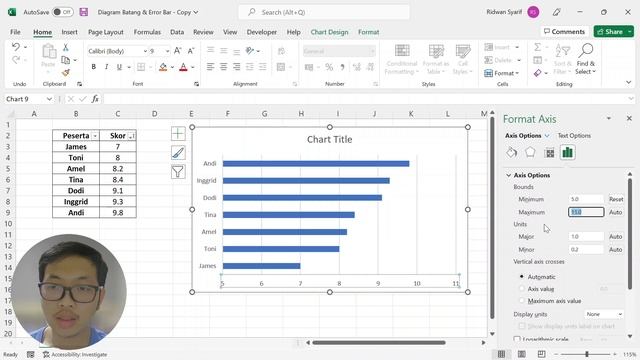
Task: Click the Fill Color bucket icon
Action: click(163, 67)
